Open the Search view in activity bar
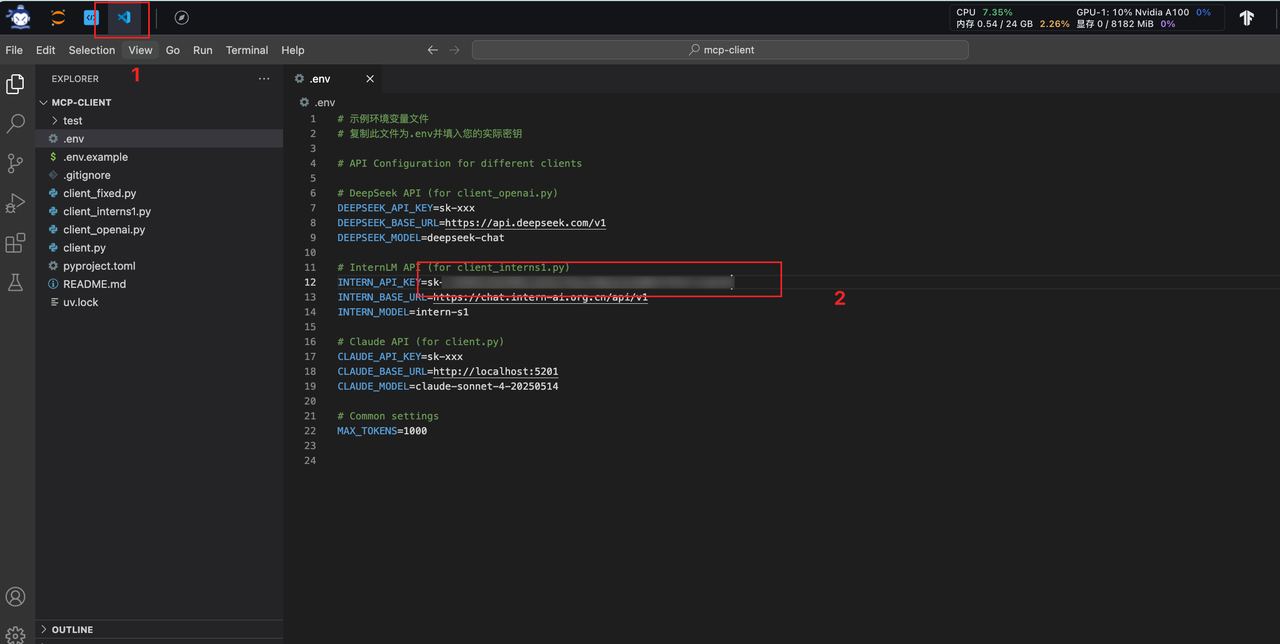 pyautogui.click(x=15, y=124)
